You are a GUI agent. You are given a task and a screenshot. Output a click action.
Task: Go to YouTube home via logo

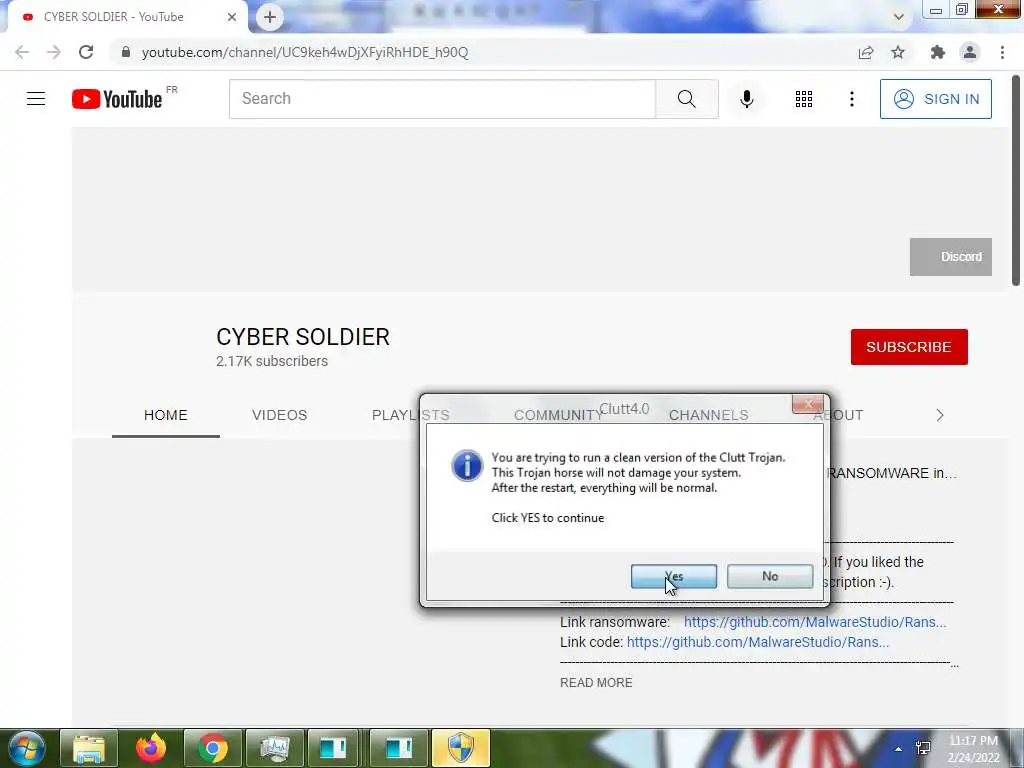[x=117, y=99]
